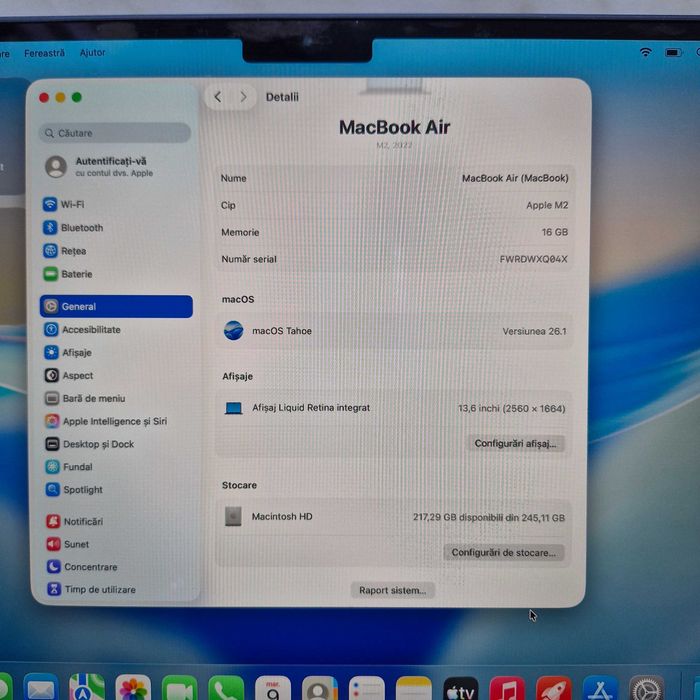Screen dimensions: 700x700
Task: Open App Store from the Dock
Action: [600, 689]
